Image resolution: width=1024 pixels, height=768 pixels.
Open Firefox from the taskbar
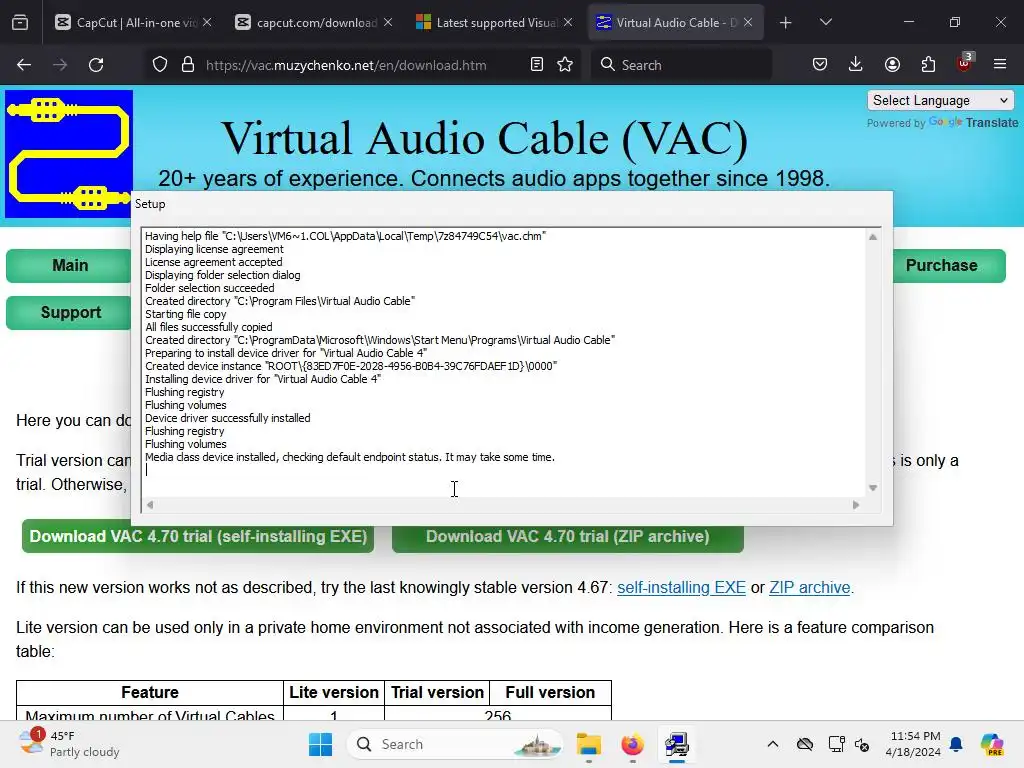(x=632, y=744)
